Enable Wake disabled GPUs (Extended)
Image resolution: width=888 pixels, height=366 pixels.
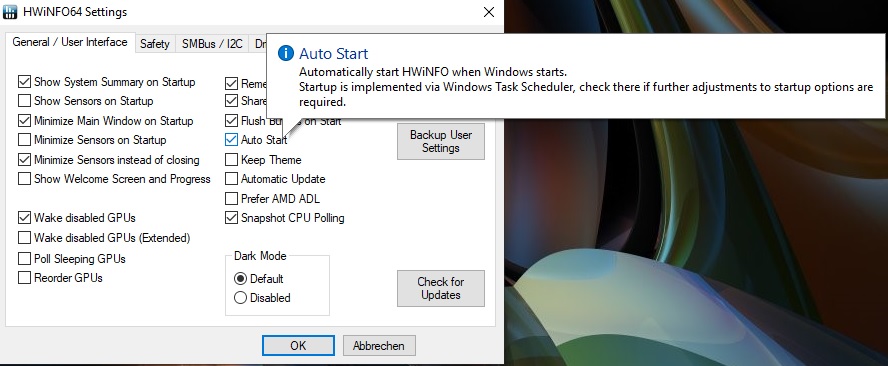pos(24,237)
